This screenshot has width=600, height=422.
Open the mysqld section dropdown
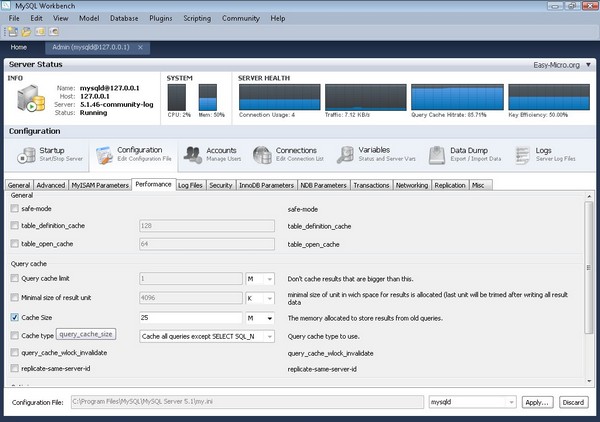(x=473, y=402)
